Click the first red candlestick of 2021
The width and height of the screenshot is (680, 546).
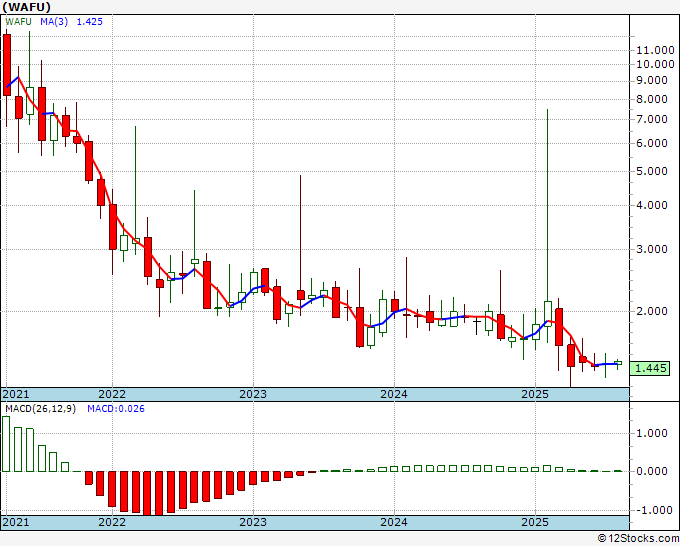[7, 65]
